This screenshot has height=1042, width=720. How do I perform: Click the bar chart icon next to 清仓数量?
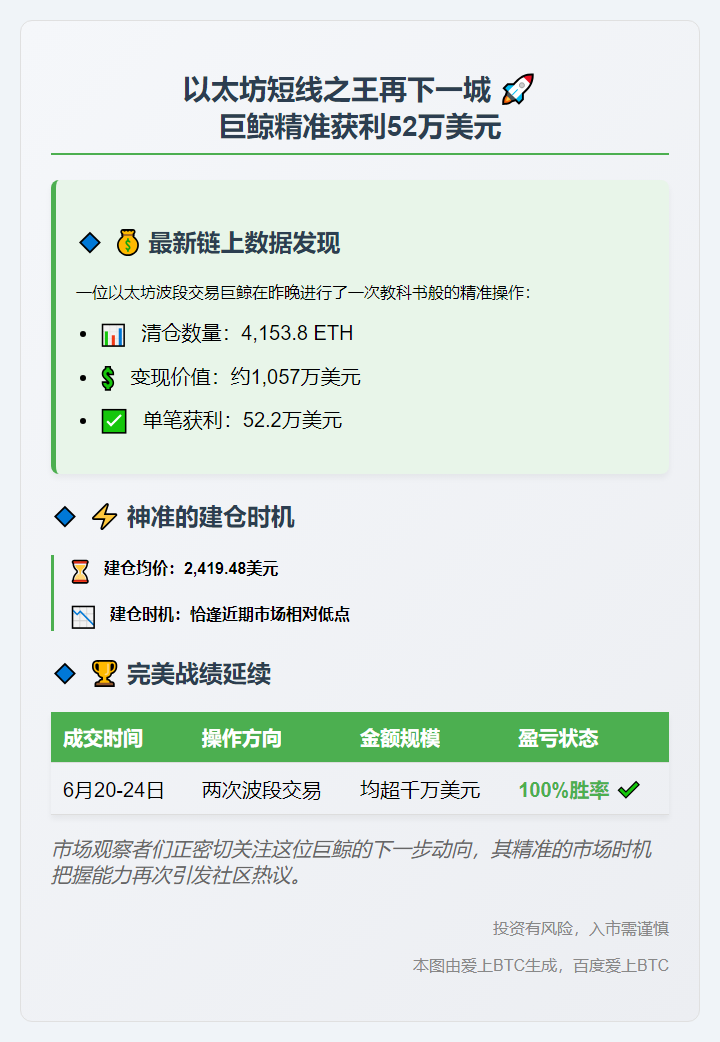coord(113,334)
